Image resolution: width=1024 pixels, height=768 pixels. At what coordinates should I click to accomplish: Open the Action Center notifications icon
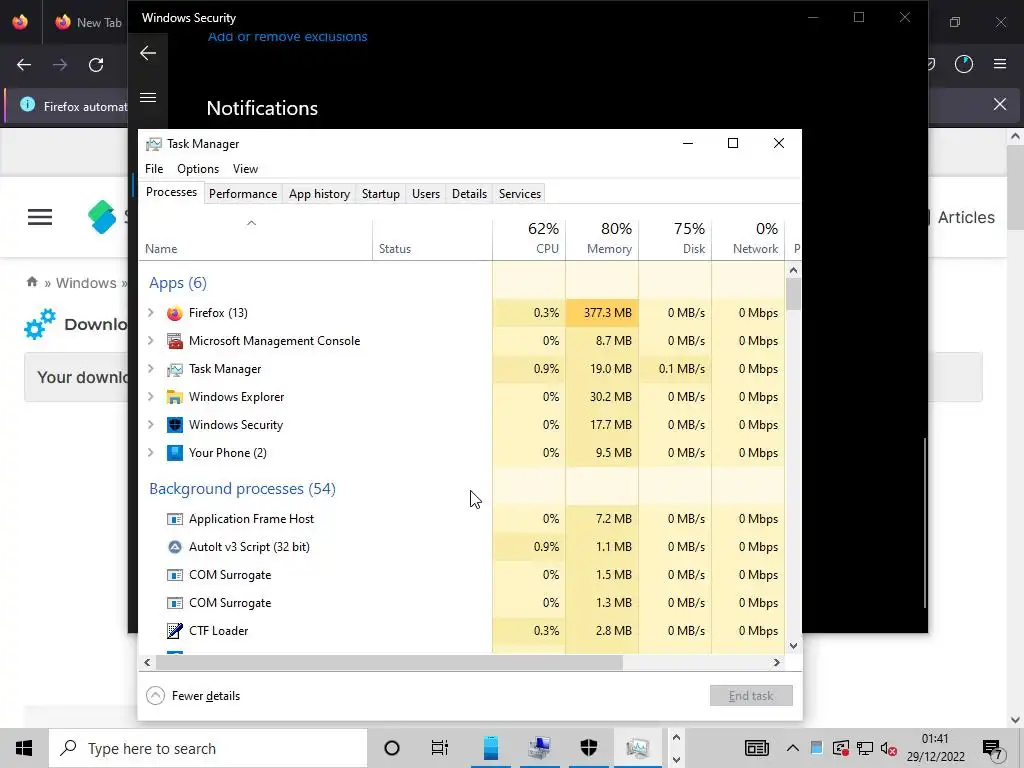[993, 748]
